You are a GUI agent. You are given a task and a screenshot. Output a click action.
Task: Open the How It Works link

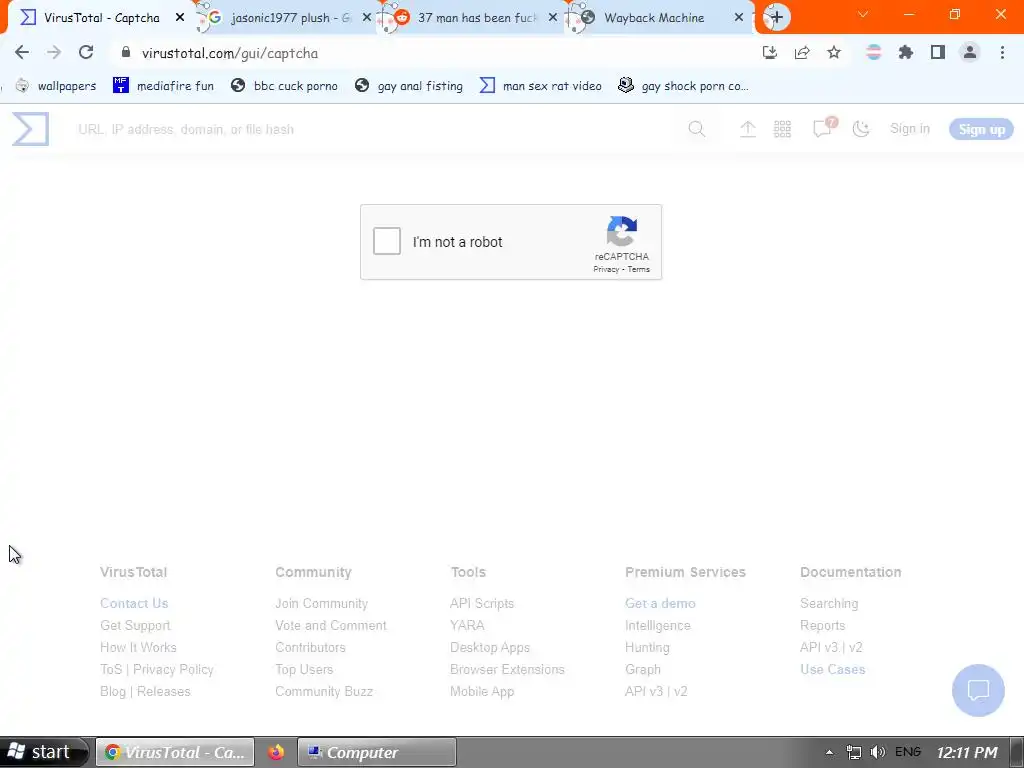click(138, 648)
